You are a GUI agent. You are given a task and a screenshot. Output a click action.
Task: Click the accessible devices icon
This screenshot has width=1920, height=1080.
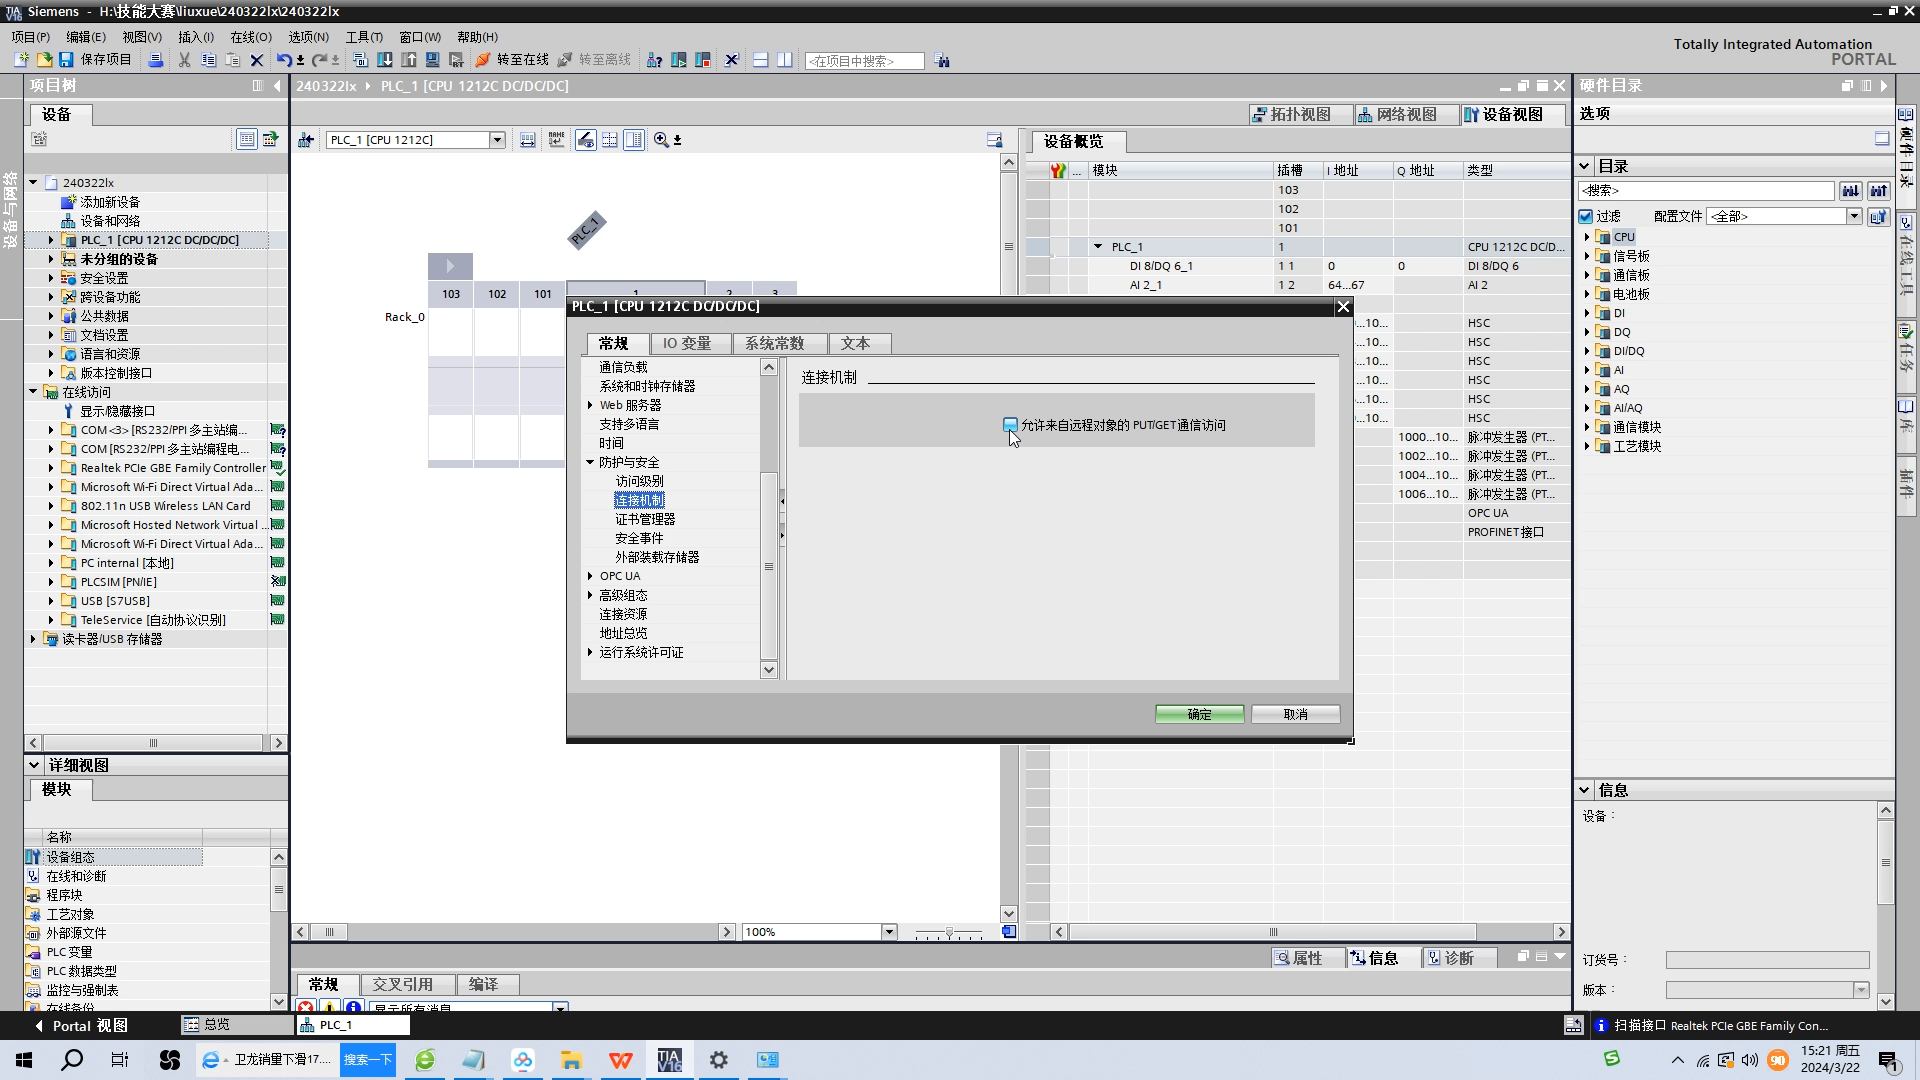click(x=654, y=60)
